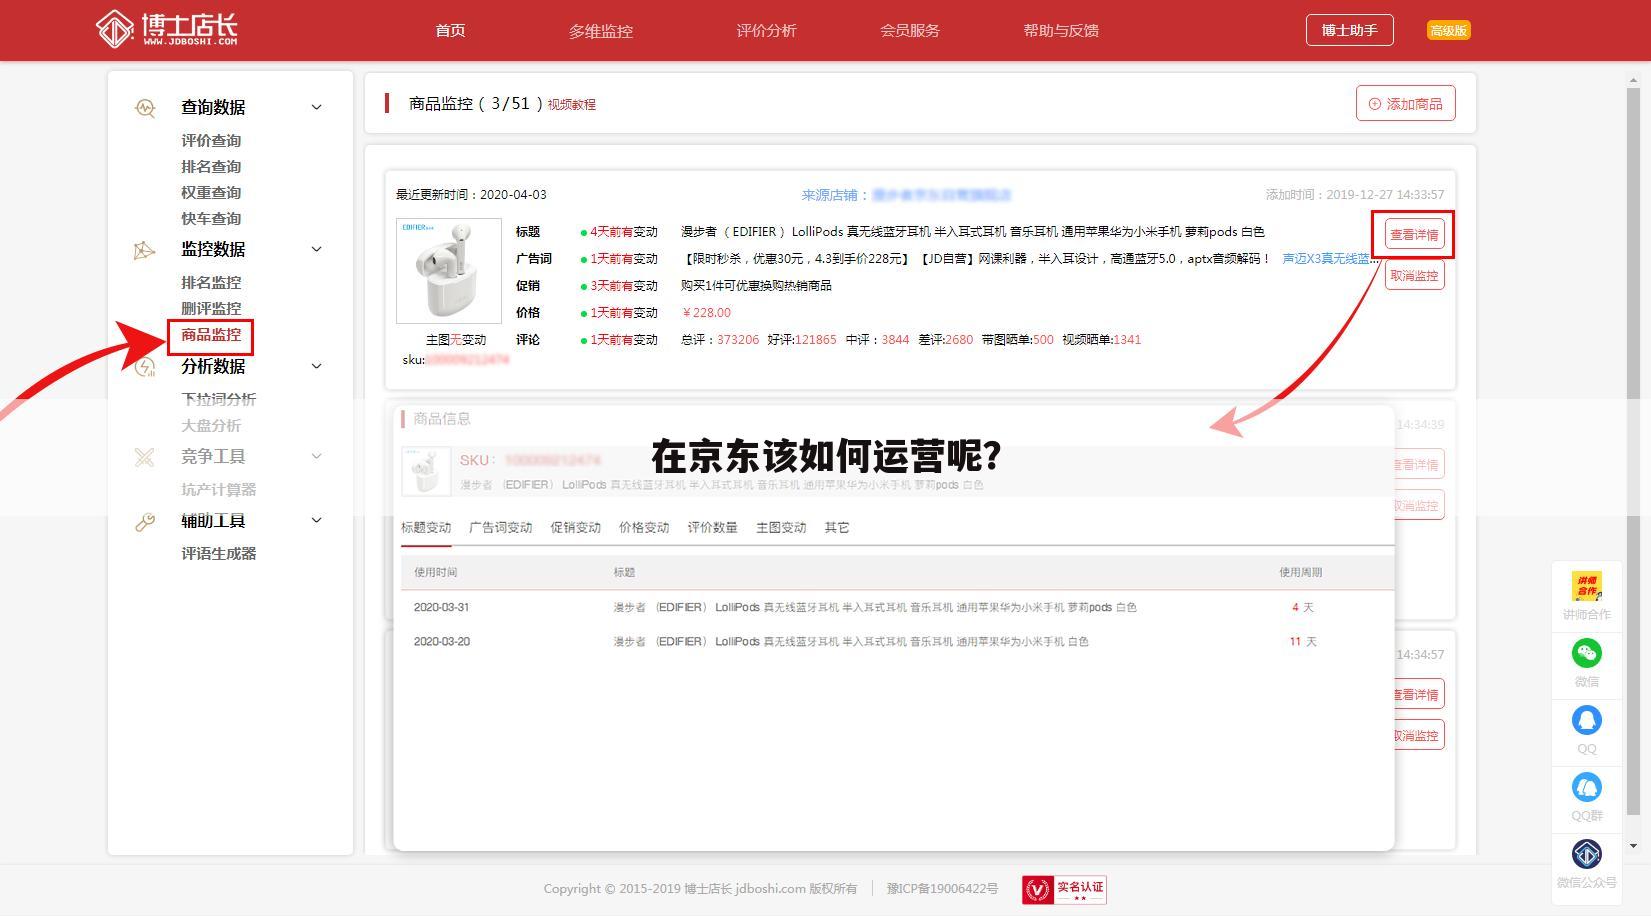Click the 辅助工具 wrench icon
Viewport: 1651px width, 916px height.
145,522
